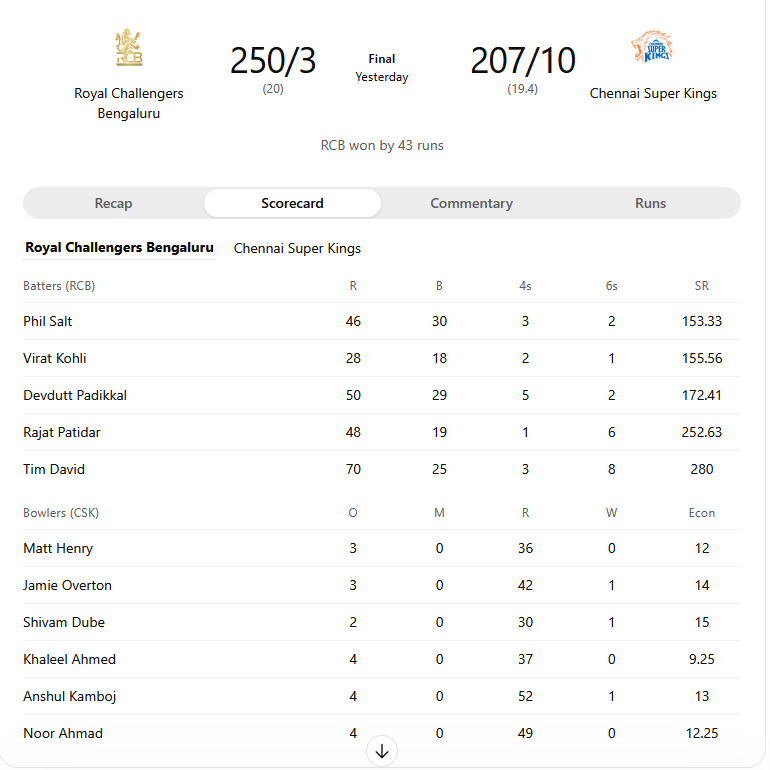Click the Chennai Super Kings team logo
The image size is (770, 770).
652,47
